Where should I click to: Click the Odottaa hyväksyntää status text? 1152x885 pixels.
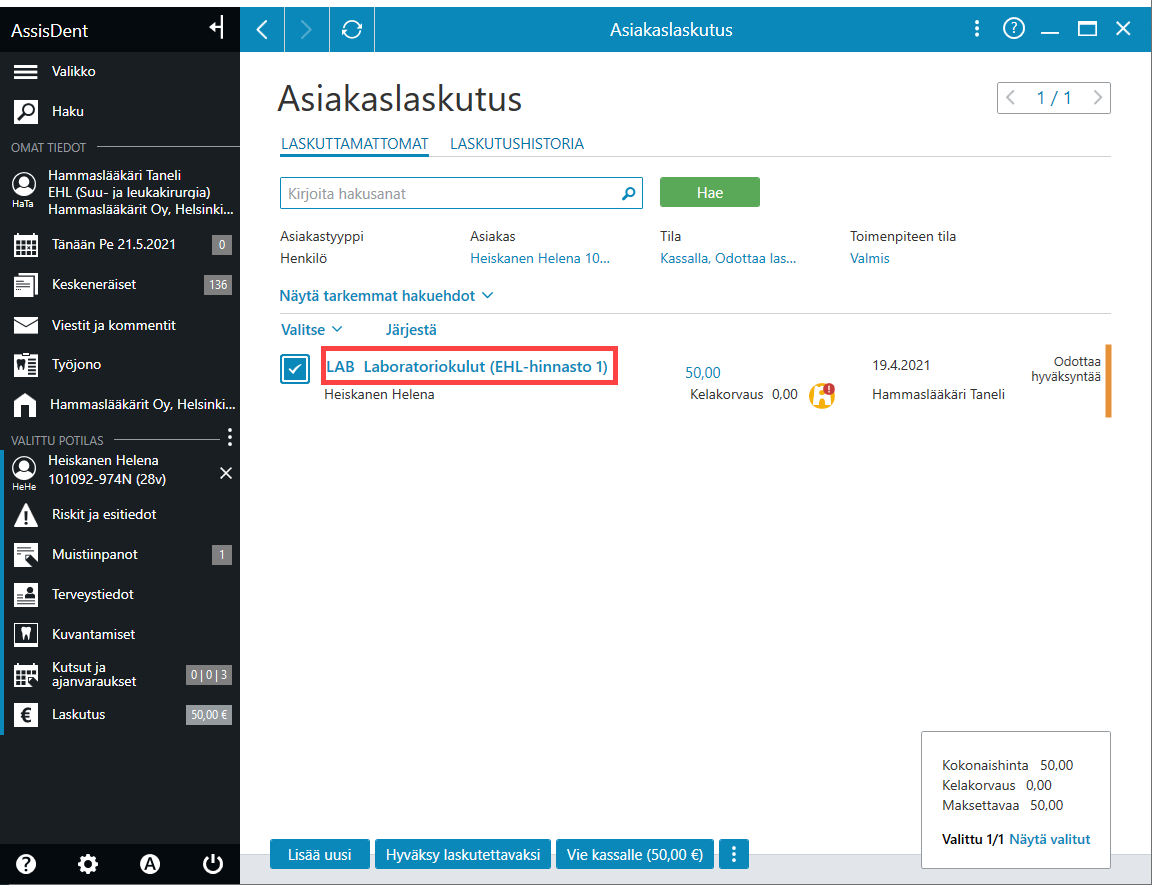coord(1066,369)
